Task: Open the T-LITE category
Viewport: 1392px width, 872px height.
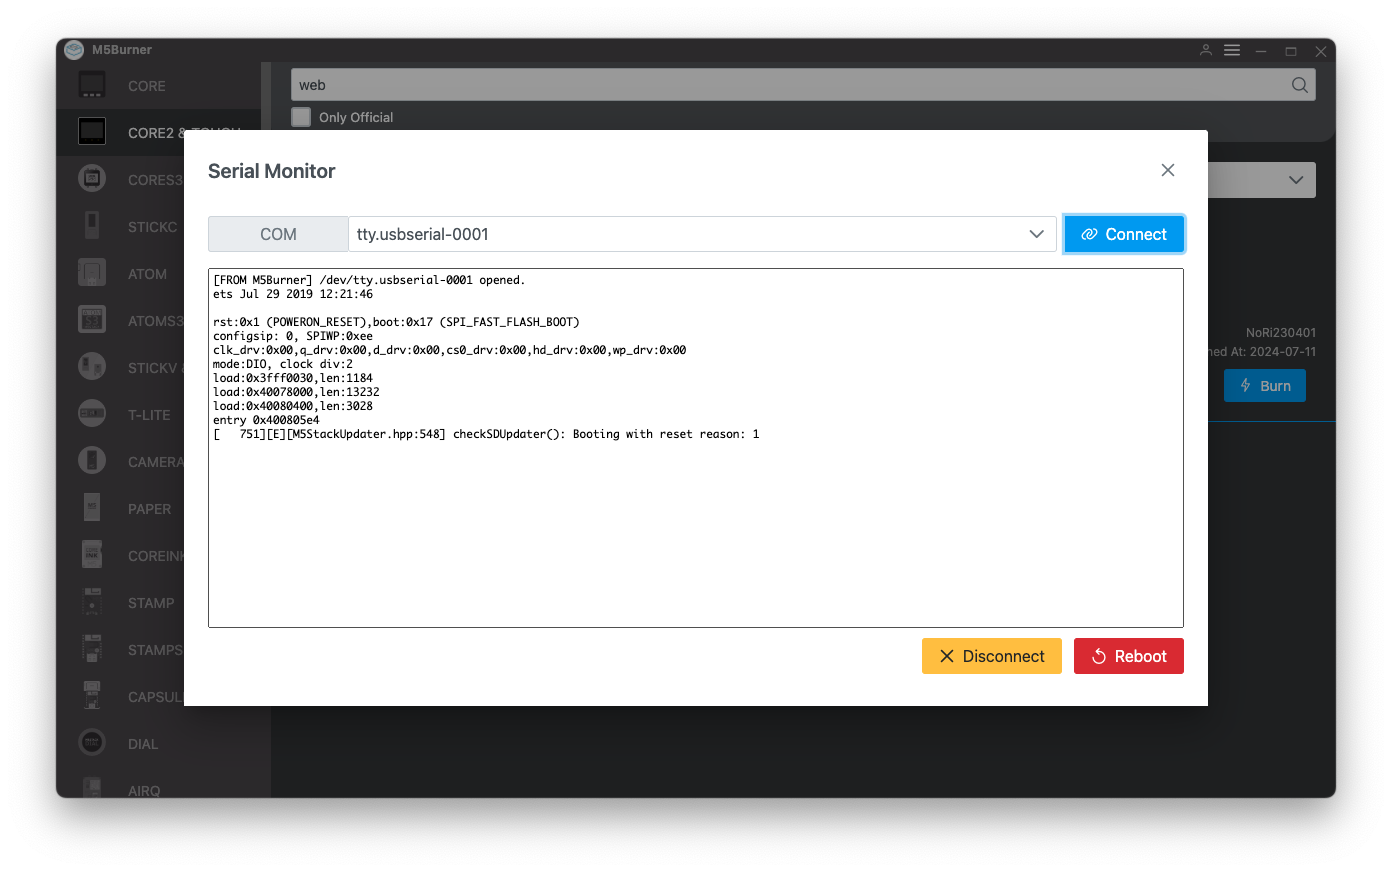Action: tap(149, 415)
